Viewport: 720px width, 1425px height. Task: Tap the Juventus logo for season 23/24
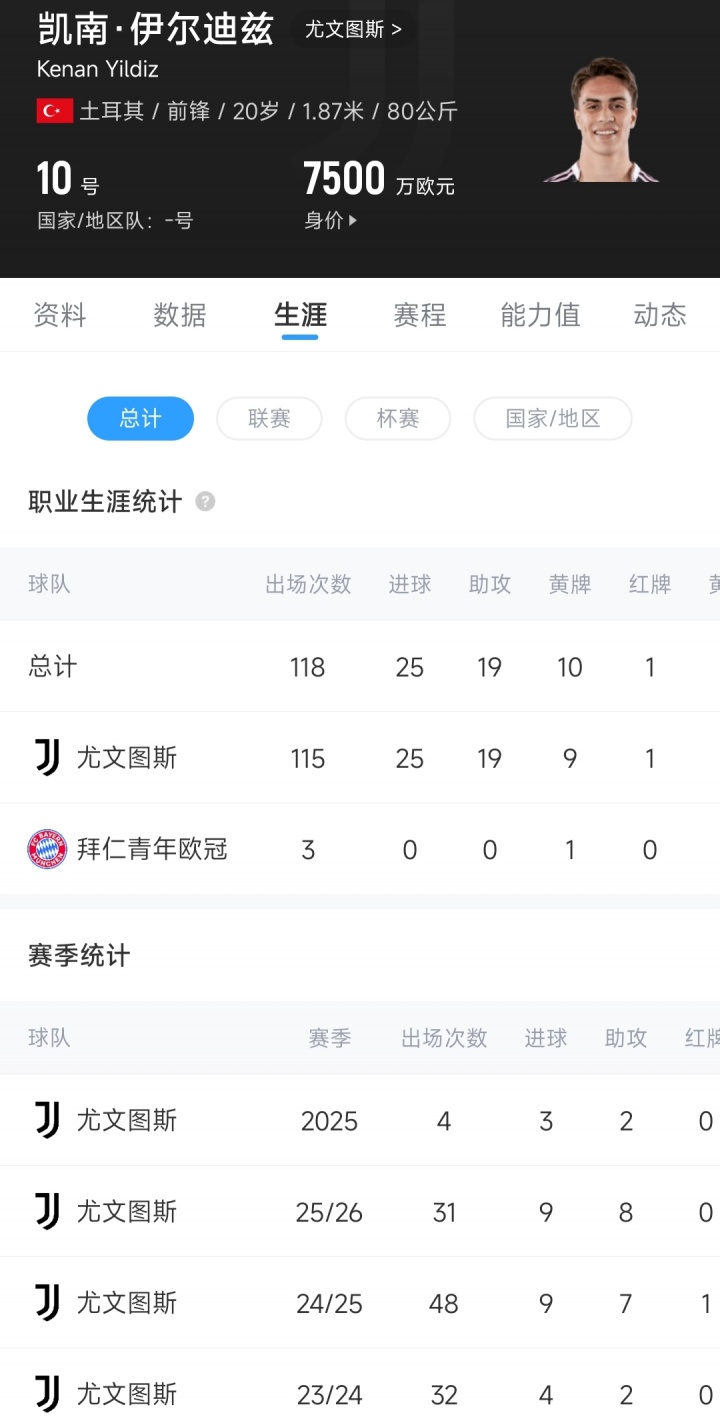coord(47,1394)
